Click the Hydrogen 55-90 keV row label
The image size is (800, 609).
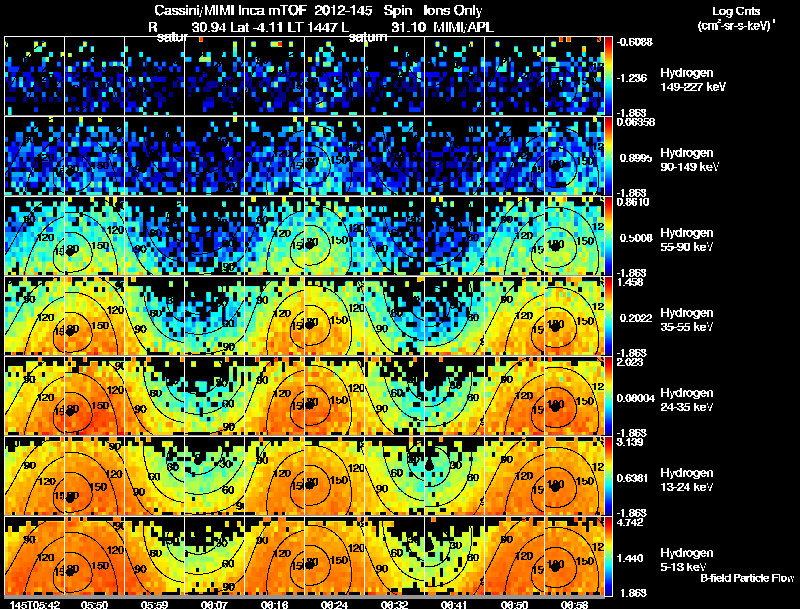[687, 240]
